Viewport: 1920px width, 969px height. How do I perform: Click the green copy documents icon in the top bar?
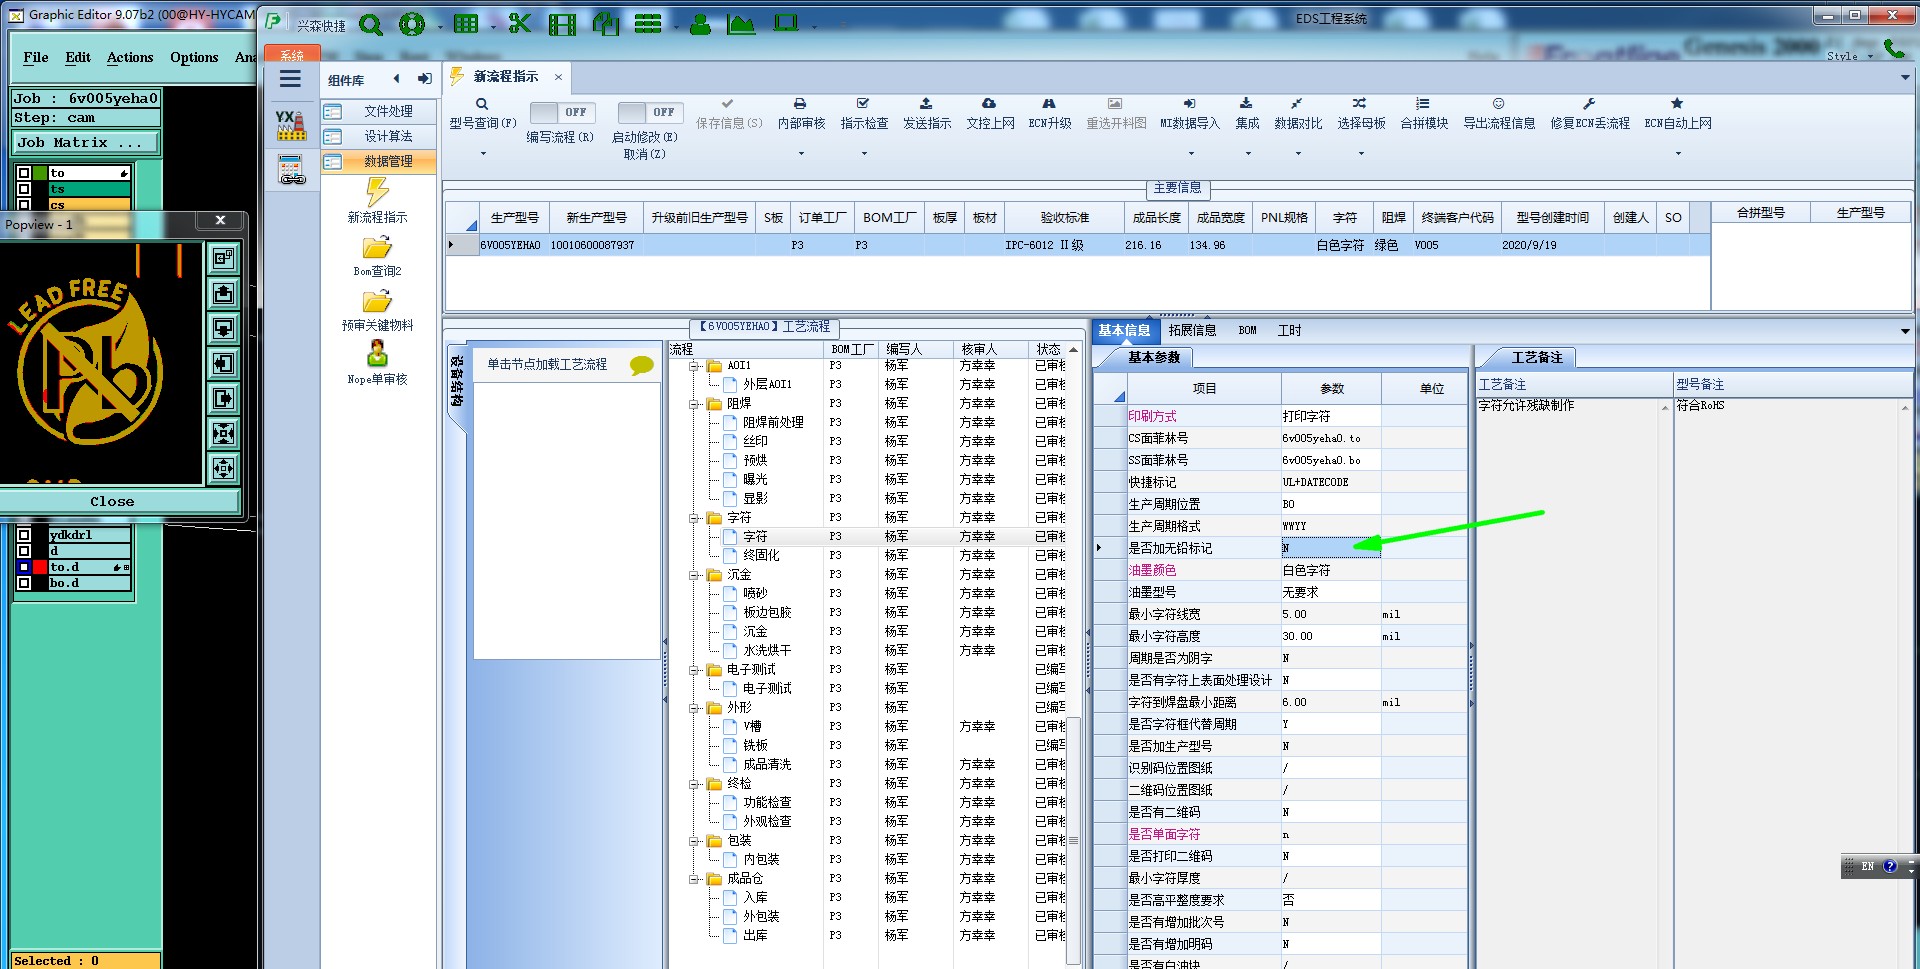pyautogui.click(x=606, y=24)
